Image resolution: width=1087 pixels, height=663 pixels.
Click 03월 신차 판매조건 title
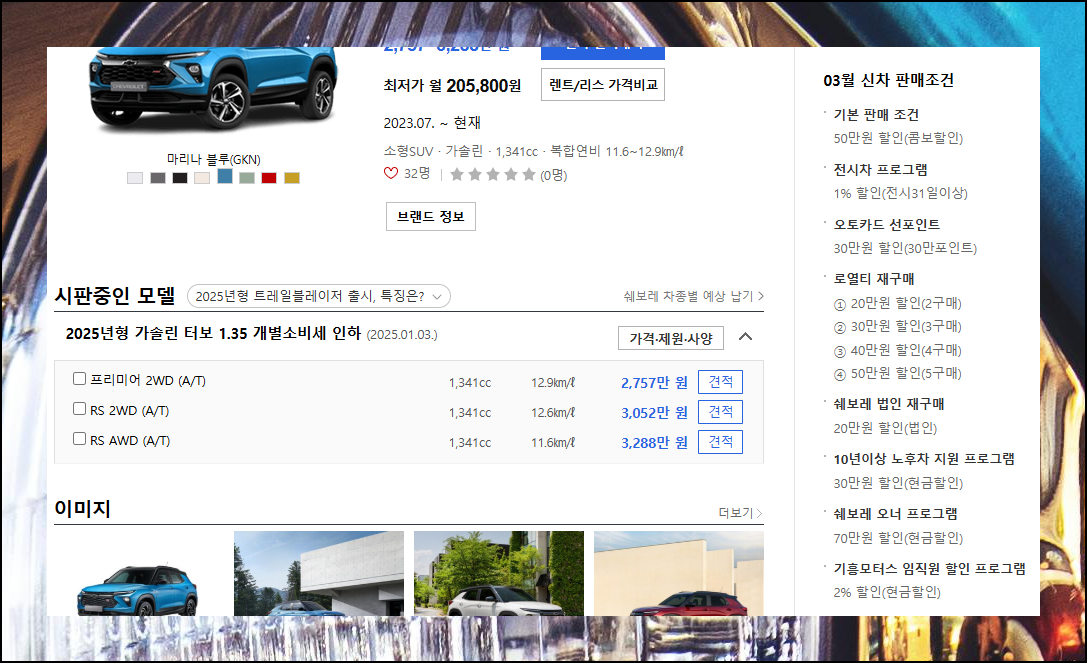point(889,80)
